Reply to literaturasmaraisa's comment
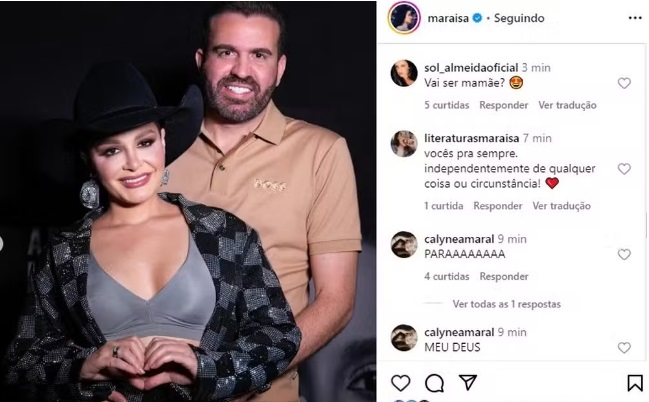This screenshot has height=402, width=649. pyautogui.click(x=498, y=206)
